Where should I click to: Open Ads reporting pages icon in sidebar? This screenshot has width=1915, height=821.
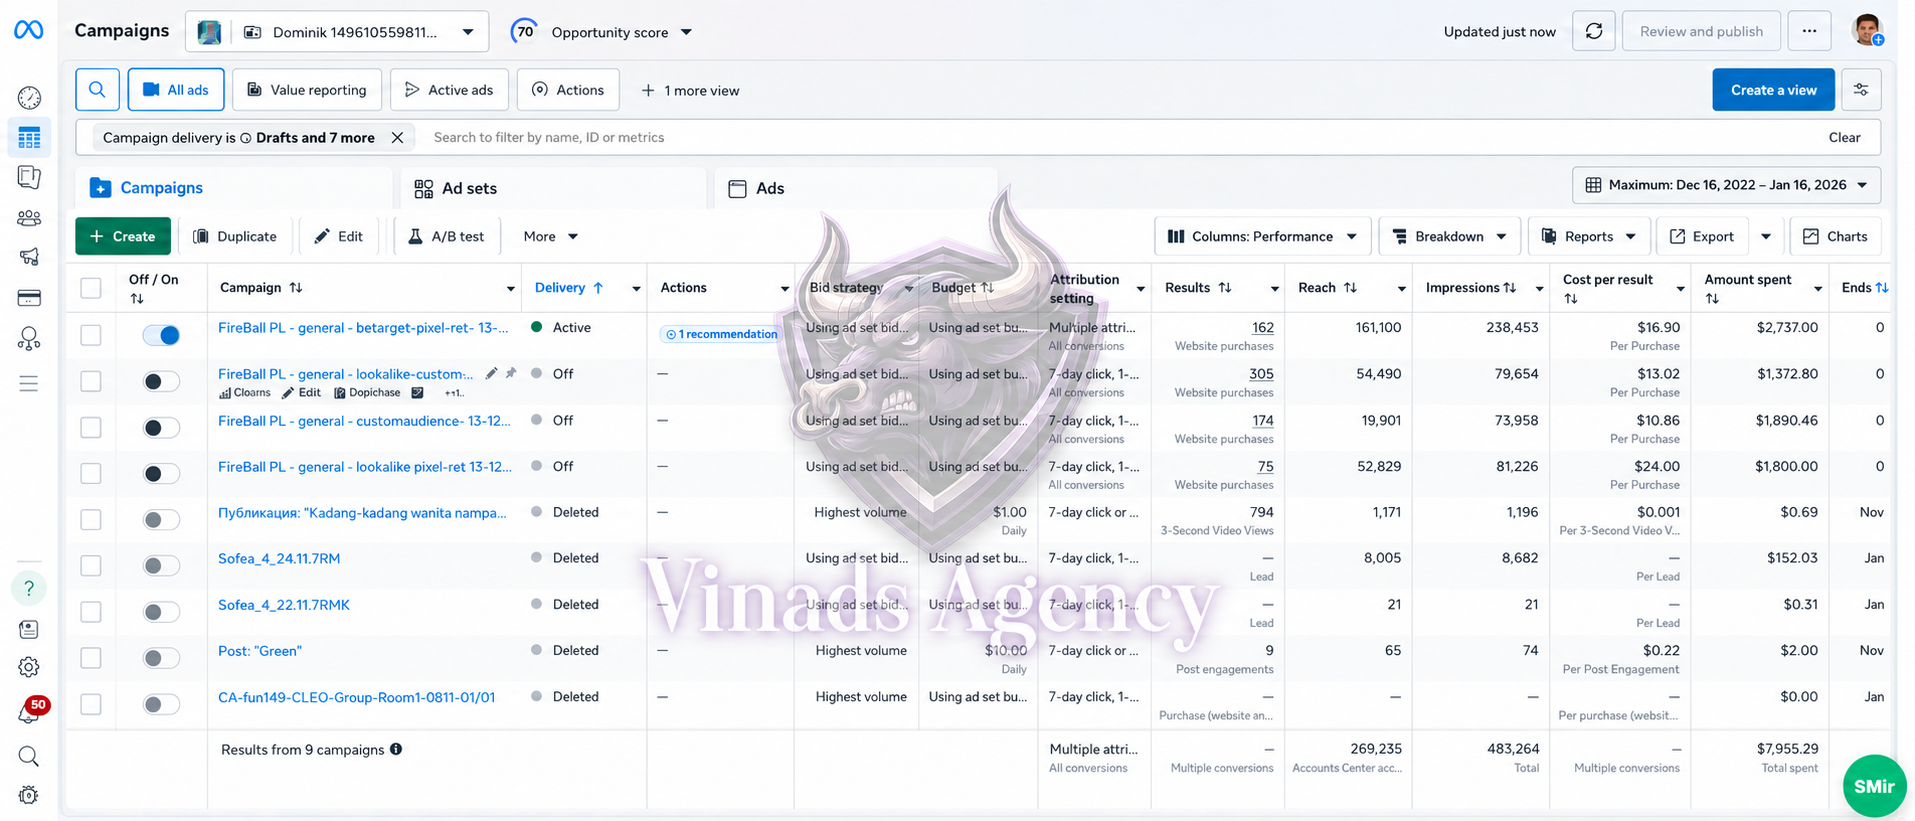click(29, 177)
